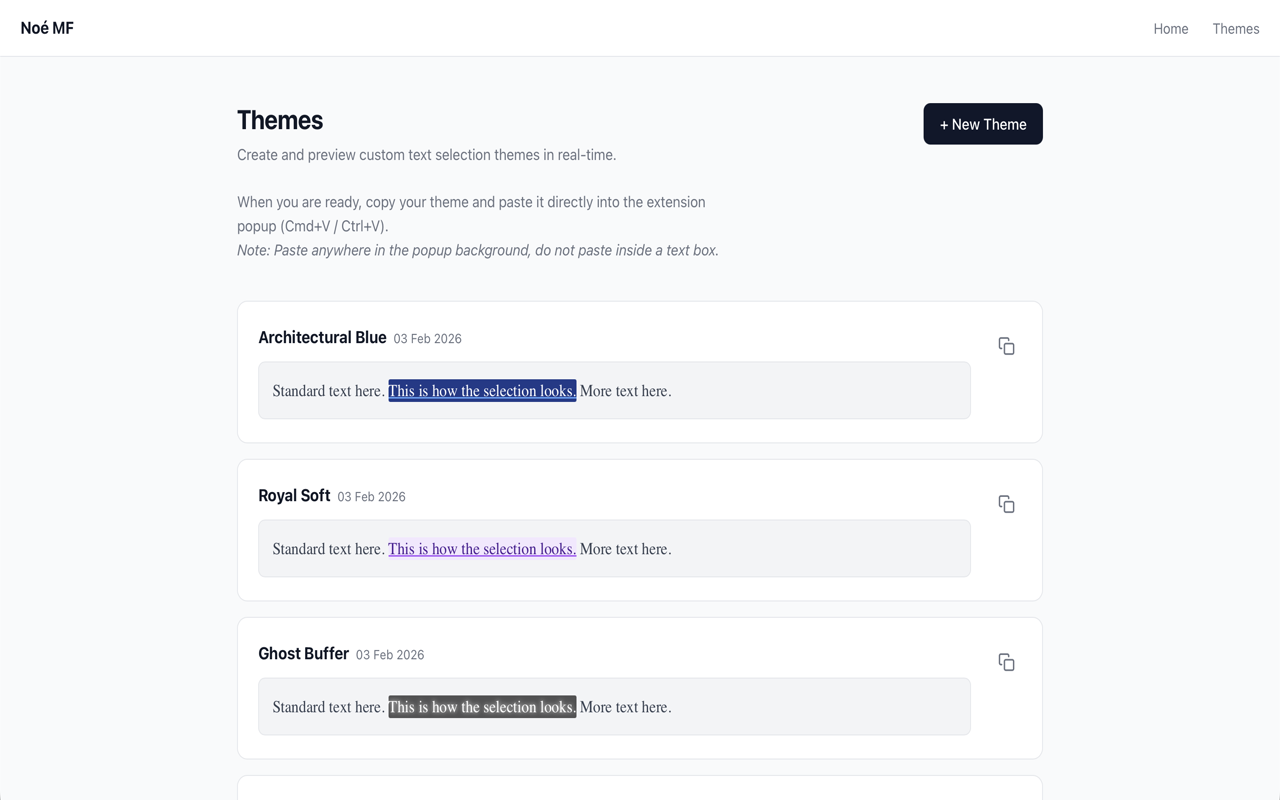Open the Themes nav link
Screen dimensions: 1280x800
[x=1236, y=29]
